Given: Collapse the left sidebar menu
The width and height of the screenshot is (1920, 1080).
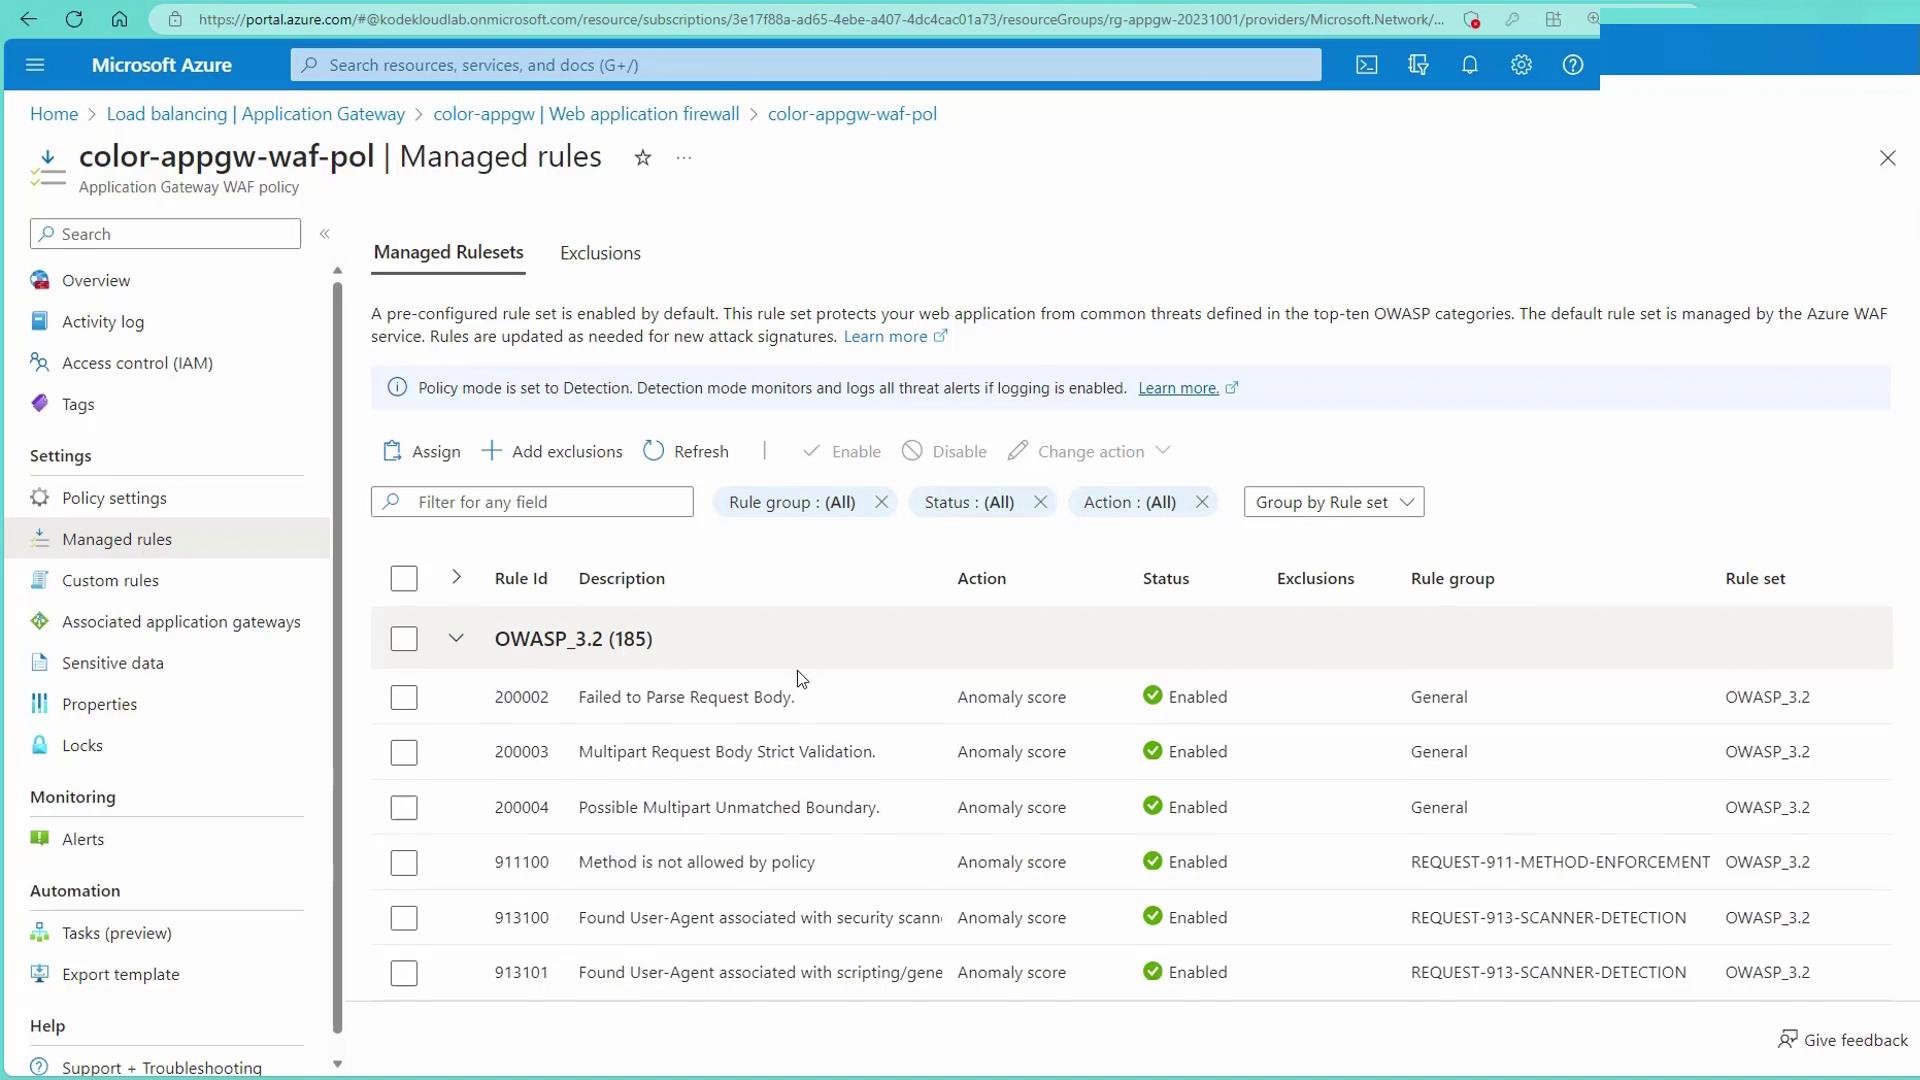Looking at the screenshot, I should point(325,234).
